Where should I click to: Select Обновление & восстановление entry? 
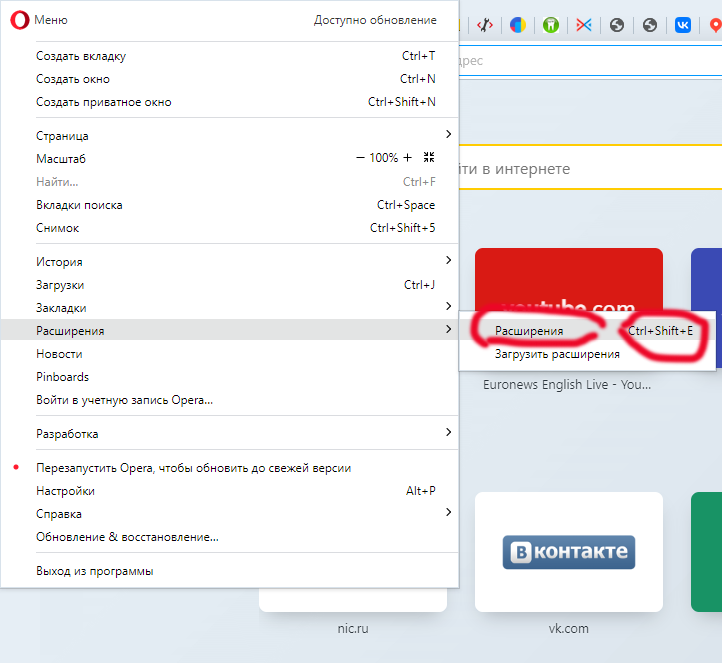(229, 537)
